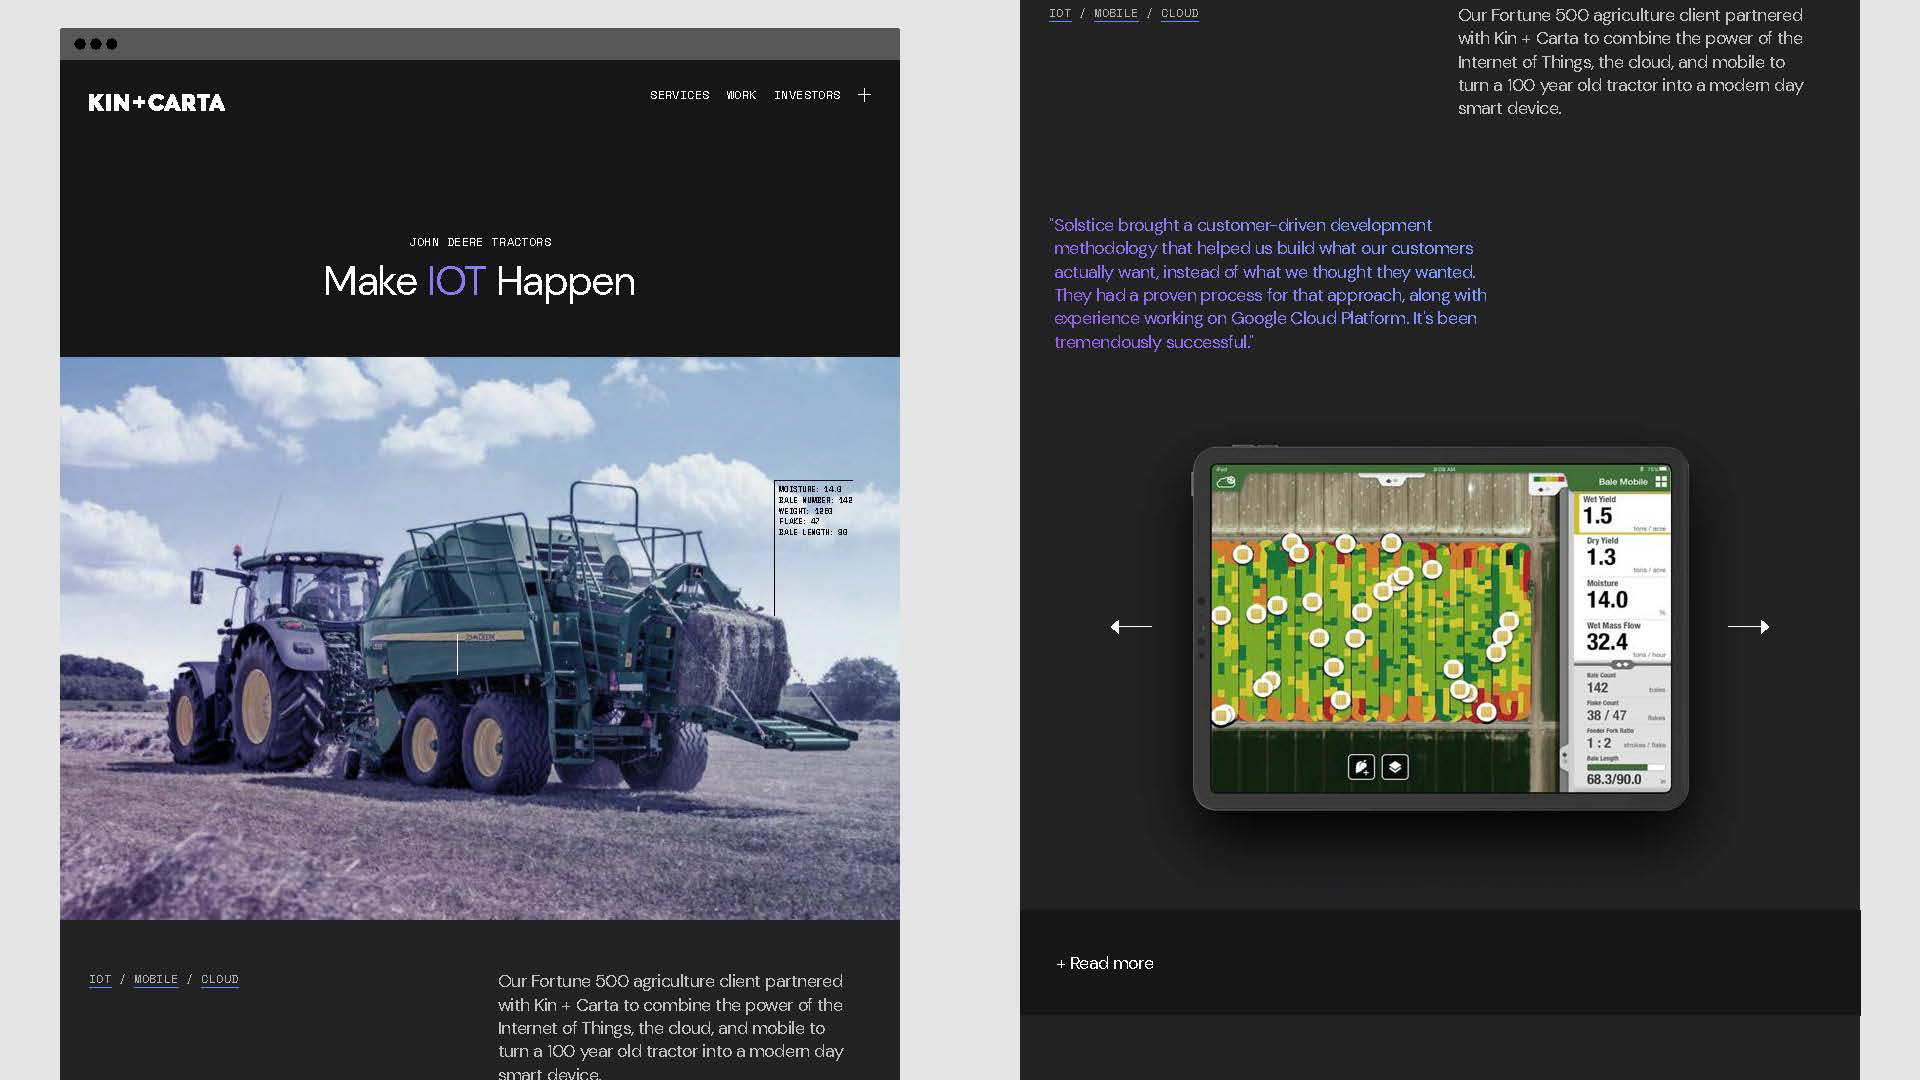1920x1080 pixels.
Task: Tap the divider handle below Wet Mass Flow
Action: [1622, 665]
